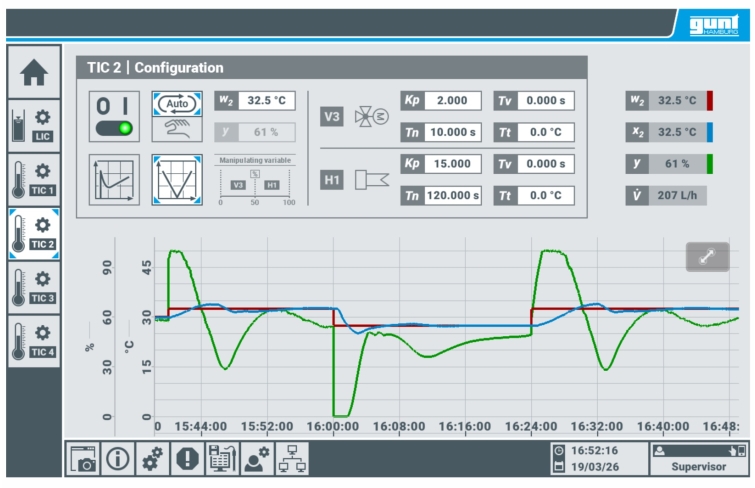Open the information icon
This screenshot has height=488, width=755.
coord(117,458)
